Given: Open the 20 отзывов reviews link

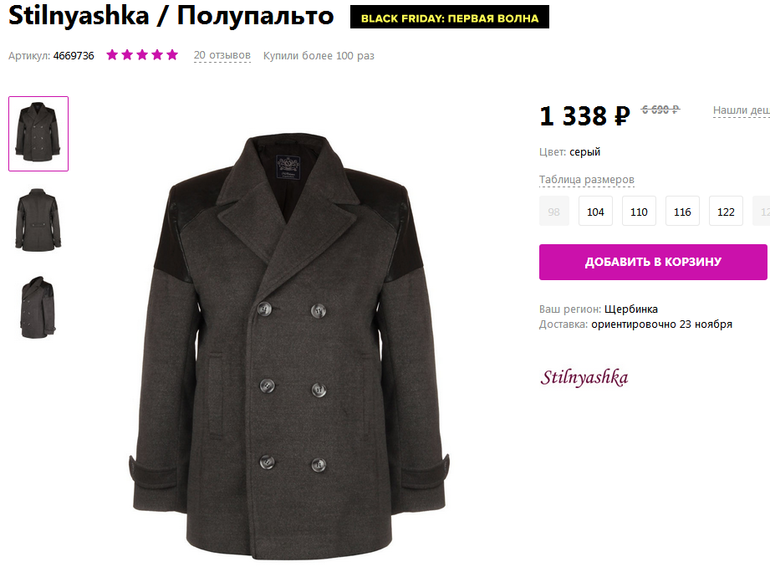Looking at the screenshot, I should (222, 55).
